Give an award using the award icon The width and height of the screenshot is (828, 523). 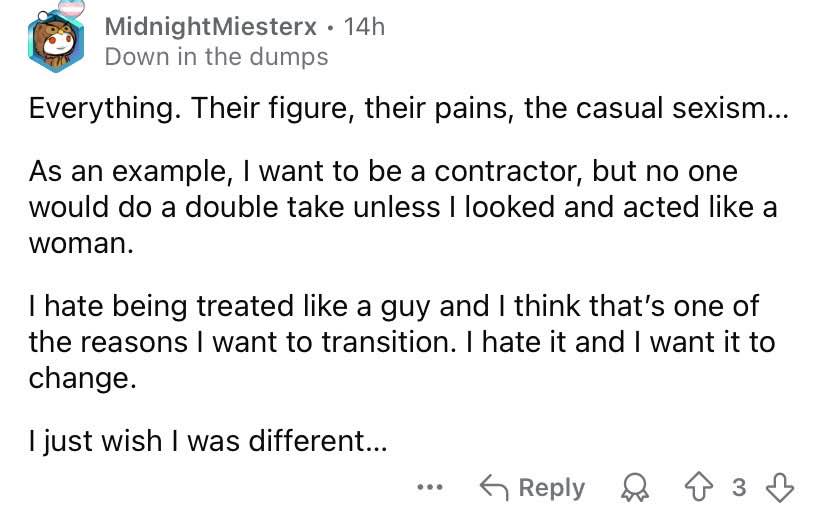[635, 487]
